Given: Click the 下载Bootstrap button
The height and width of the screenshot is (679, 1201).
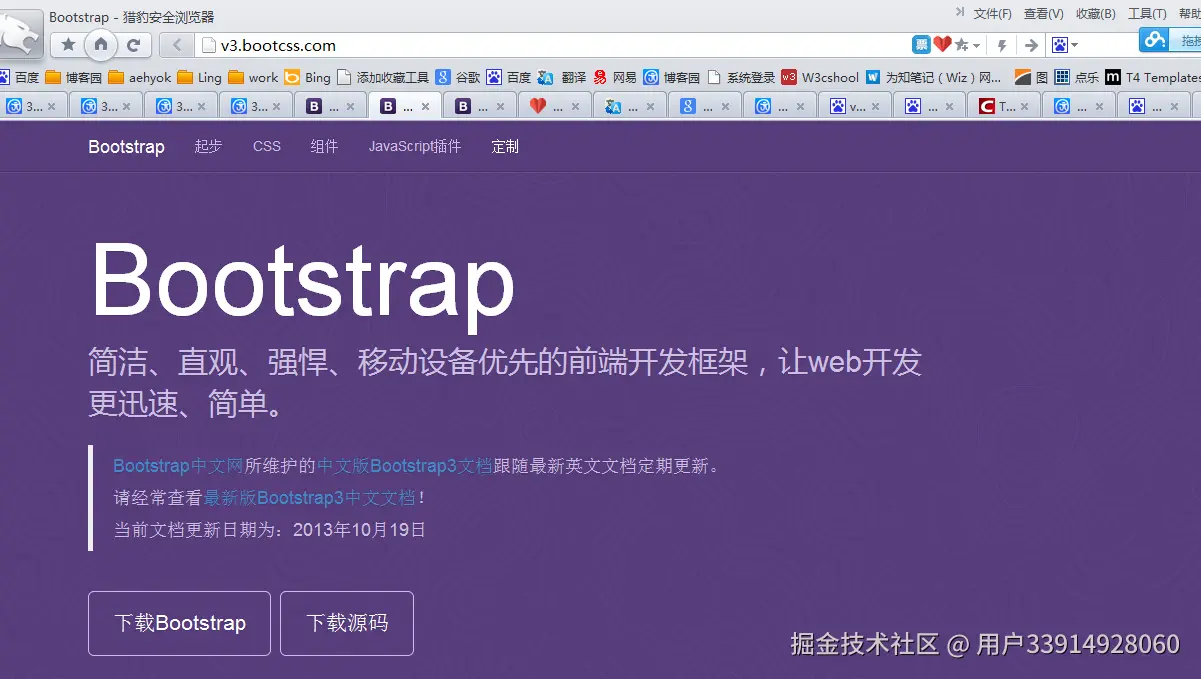Looking at the screenshot, I should 179,623.
